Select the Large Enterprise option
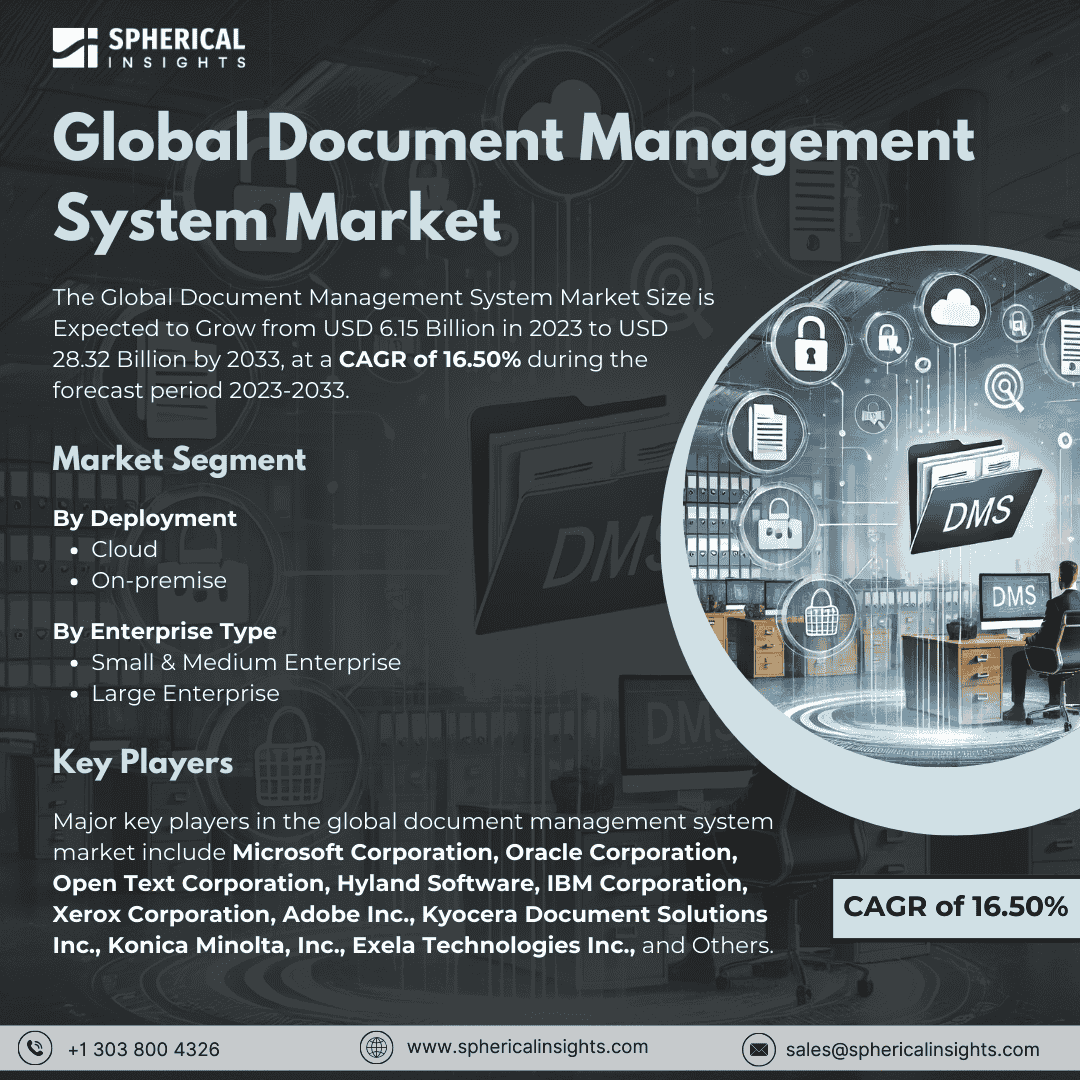 185,693
